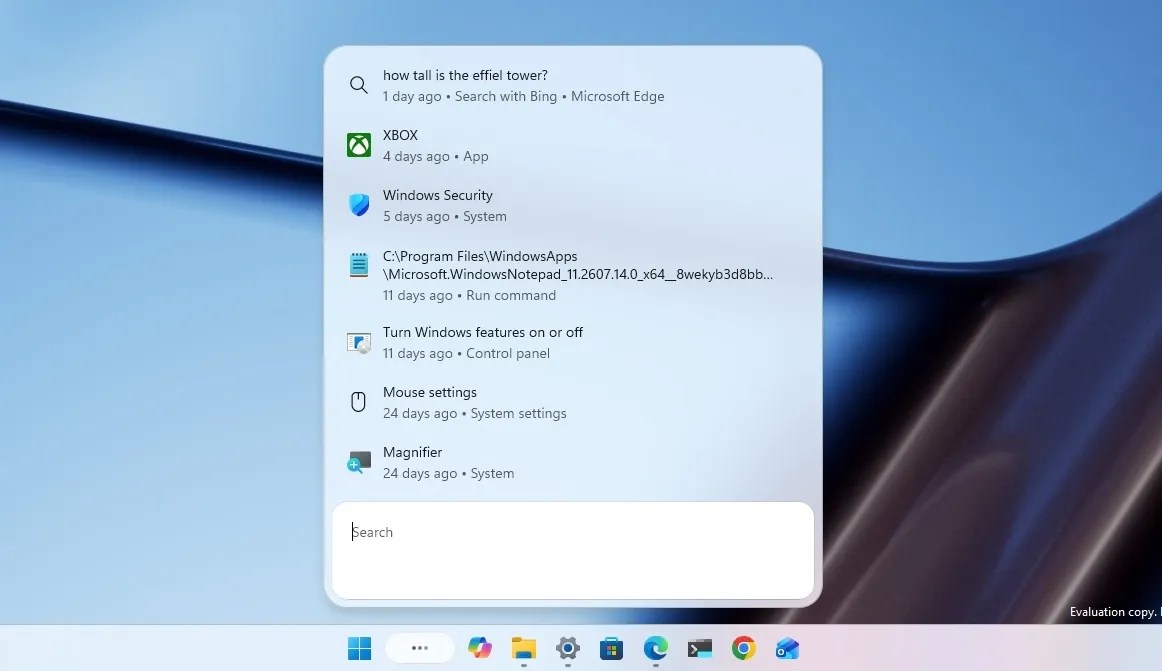The image size is (1162, 671).
Task: Click '24 days ago • System settings' subtitle
Action: [474, 414]
